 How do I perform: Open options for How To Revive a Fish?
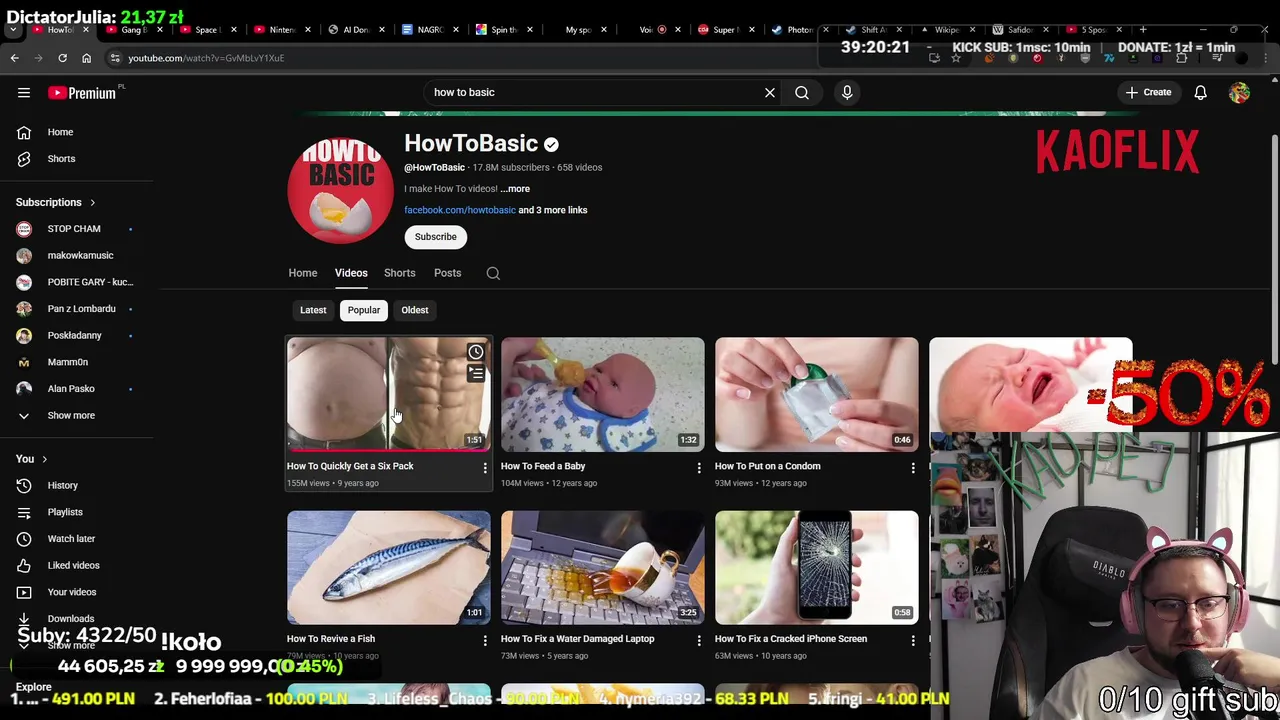pos(485,640)
